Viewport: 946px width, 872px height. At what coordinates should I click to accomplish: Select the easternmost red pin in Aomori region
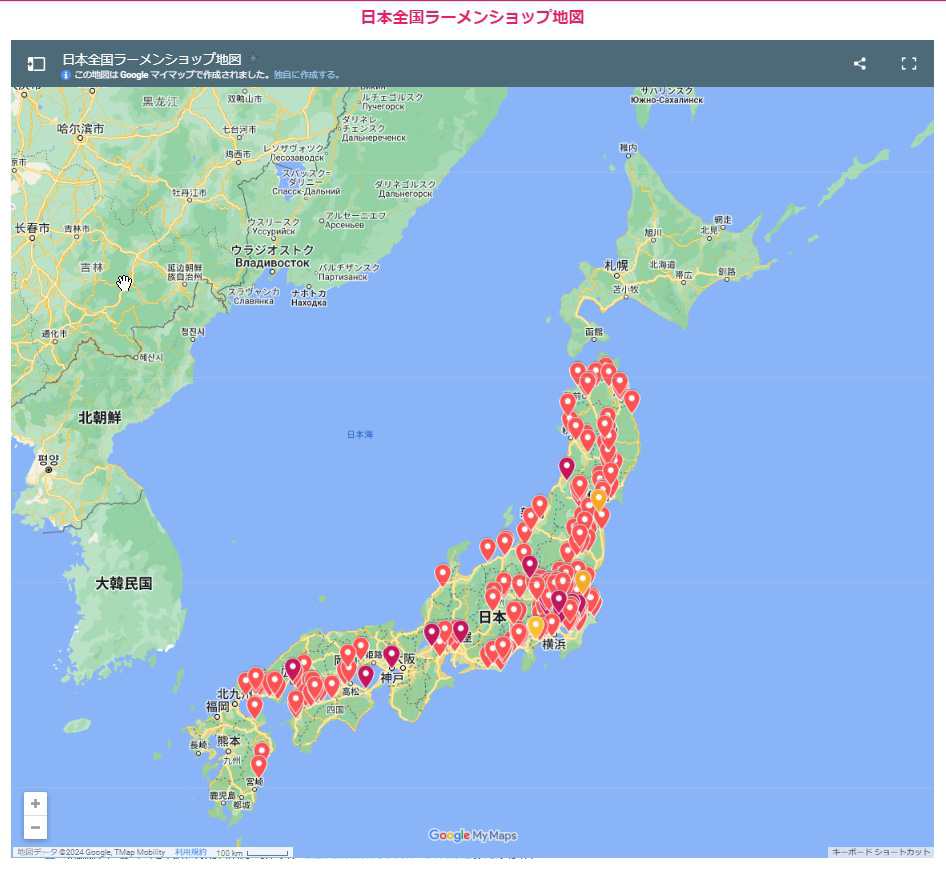click(x=631, y=400)
